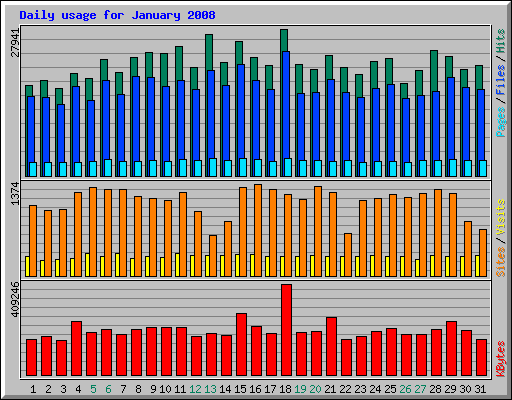Select the x-axis label for day 15
512x400 pixels.
tap(240, 389)
